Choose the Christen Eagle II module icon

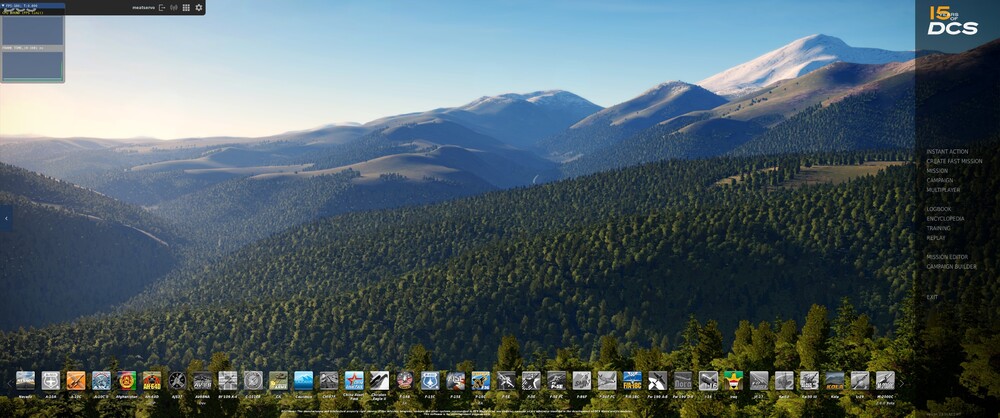point(379,380)
